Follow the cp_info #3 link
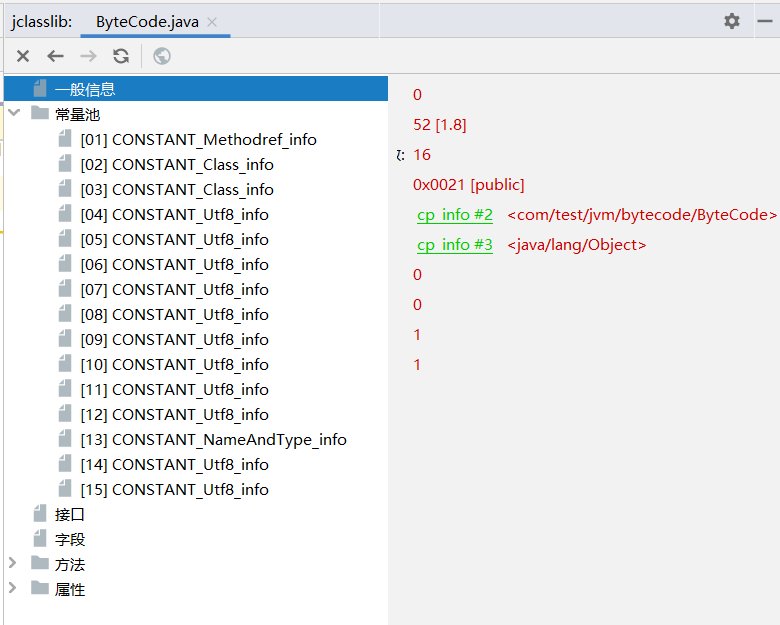Image resolution: width=780 pixels, height=625 pixels. 455,245
